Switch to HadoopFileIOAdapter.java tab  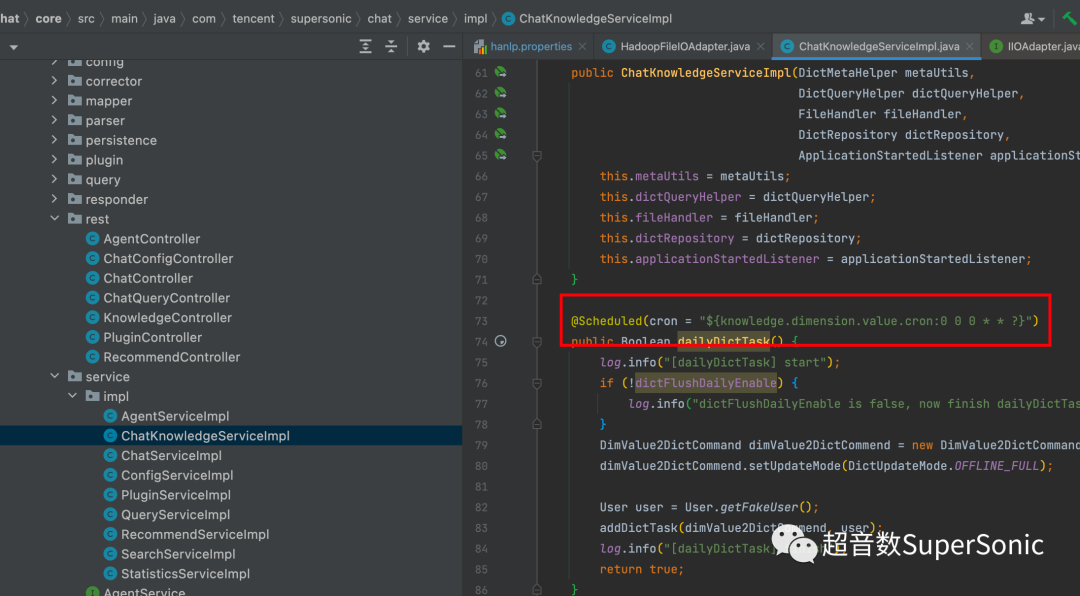tap(684, 47)
